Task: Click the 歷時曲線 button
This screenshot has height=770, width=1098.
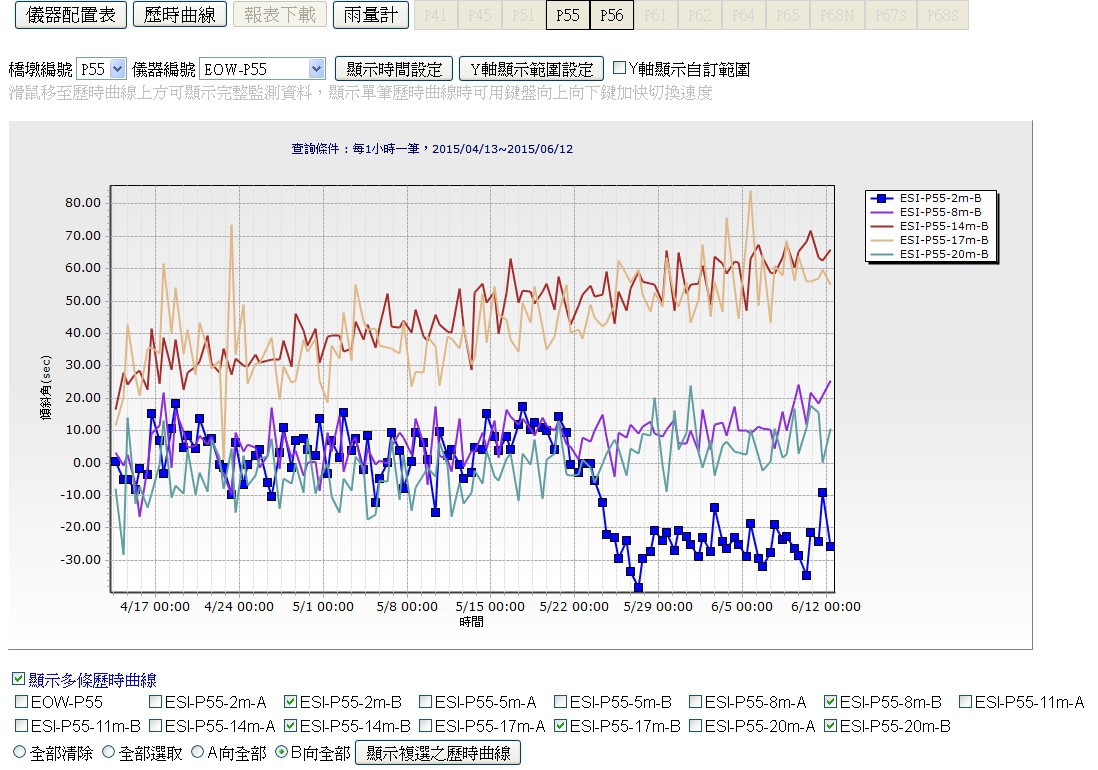Action: [179, 14]
